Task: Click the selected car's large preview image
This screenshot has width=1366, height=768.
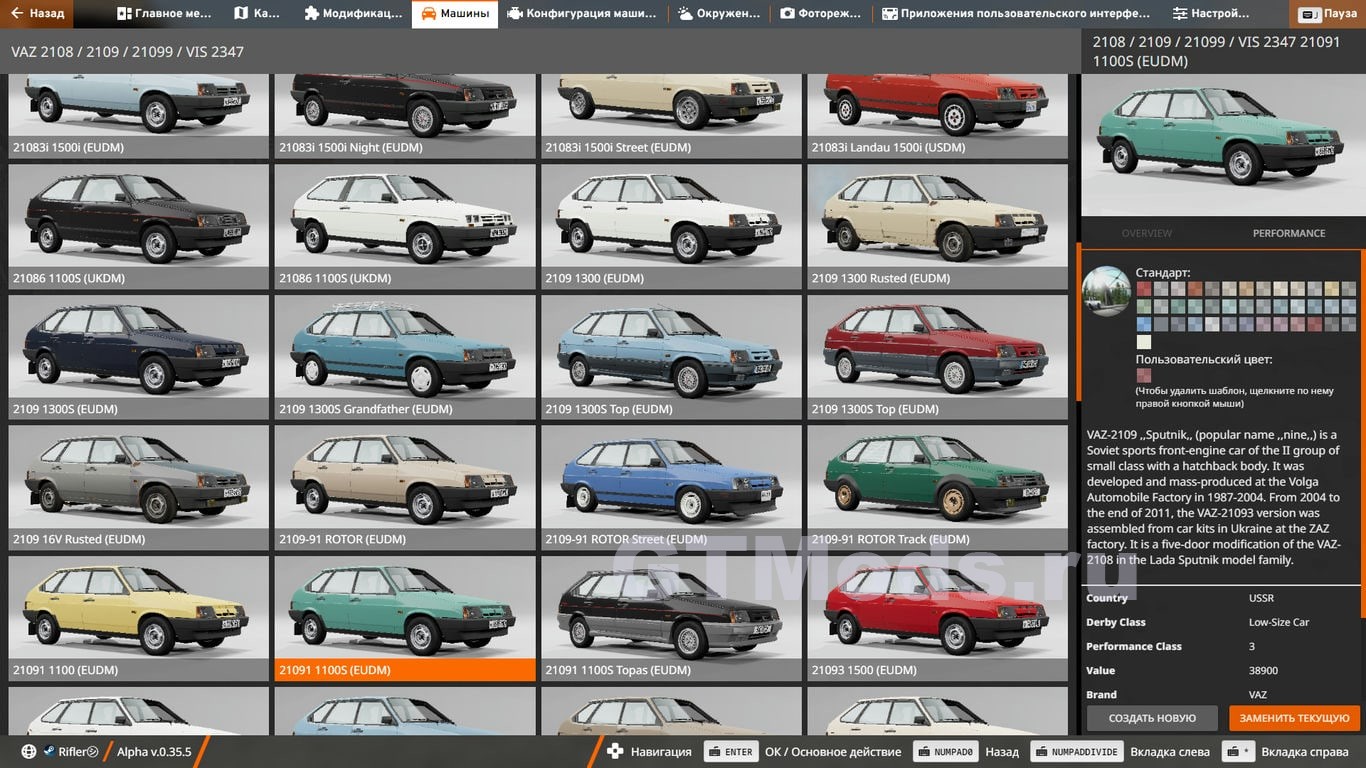Action: pyautogui.click(x=1222, y=146)
